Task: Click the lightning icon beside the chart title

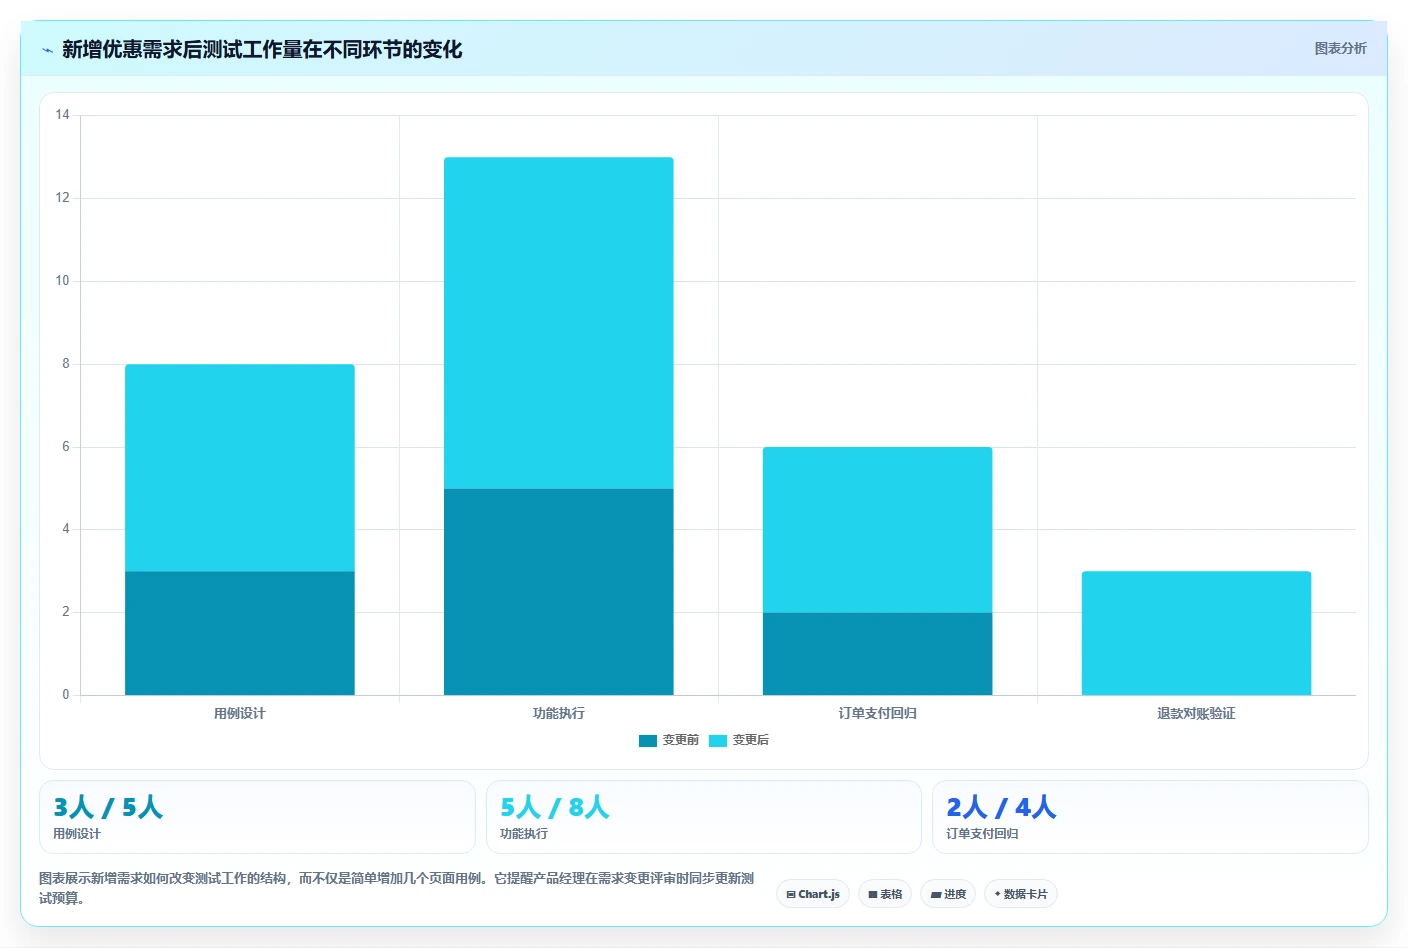Action: click(x=47, y=50)
